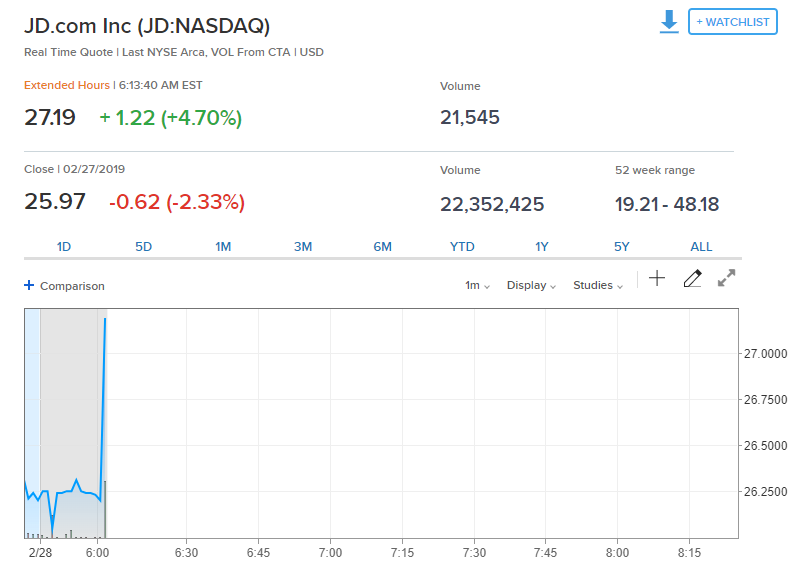Click the blue download arrow icon
Screen dimensions: 791x569
pos(669,22)
